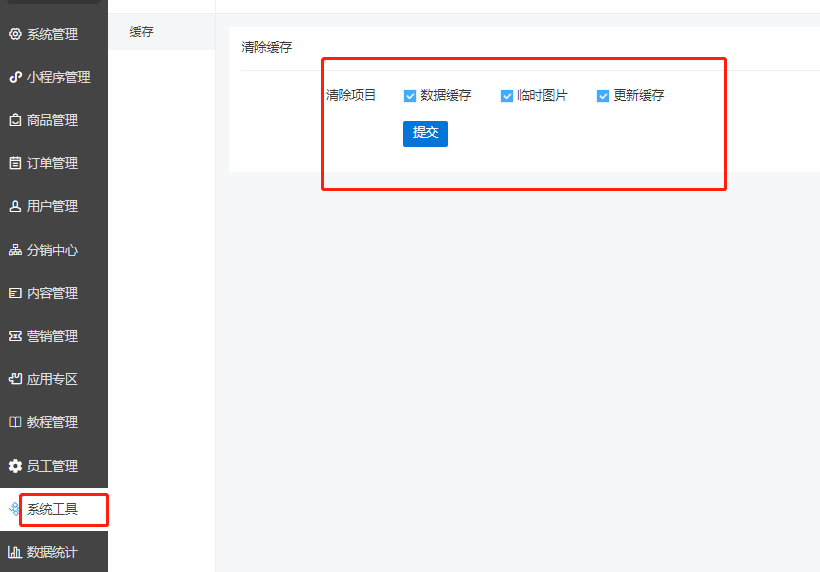The image size is (820, 572).
Task: Click the 清除缓存 panel heading
Action: (267, 47)
